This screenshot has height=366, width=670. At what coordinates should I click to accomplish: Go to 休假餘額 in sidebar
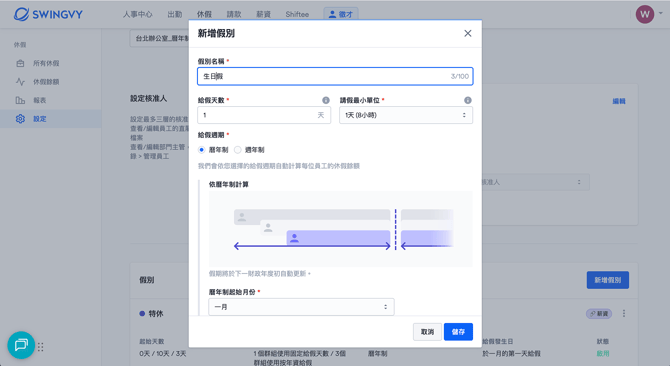[x=46, y=82]
